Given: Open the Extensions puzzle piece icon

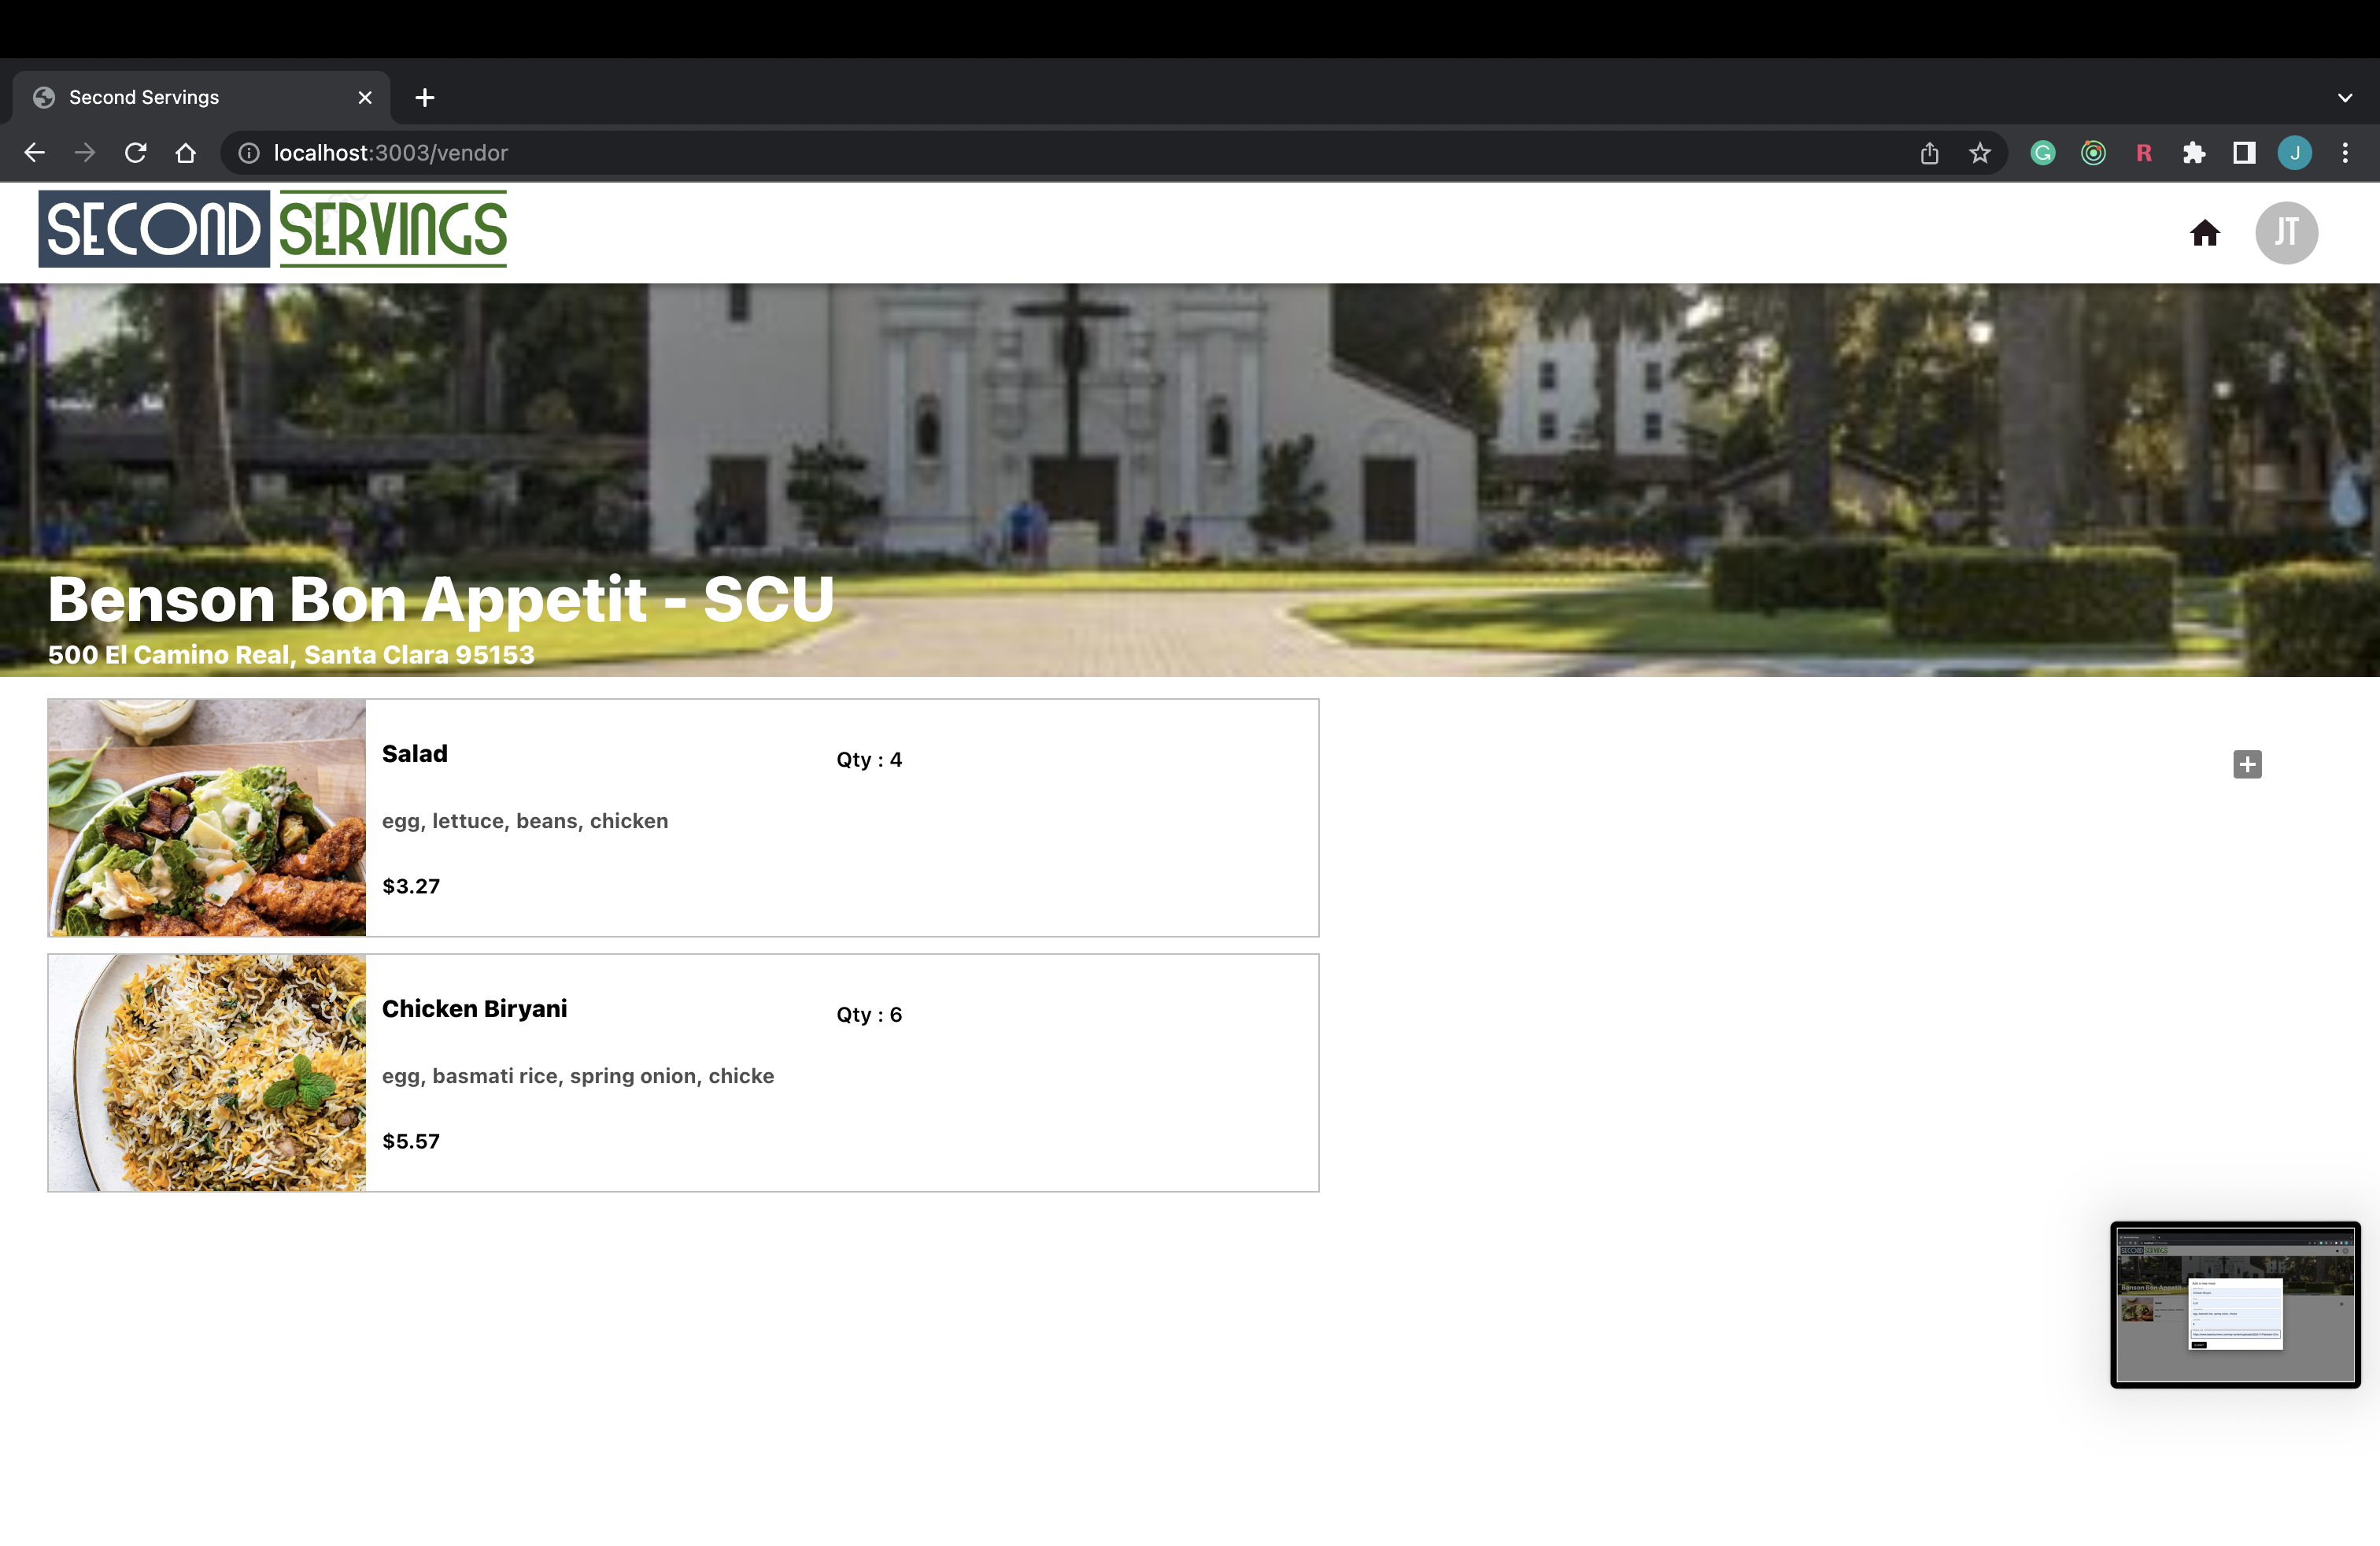Looking at the screenshot, I should coord(2193,153).
